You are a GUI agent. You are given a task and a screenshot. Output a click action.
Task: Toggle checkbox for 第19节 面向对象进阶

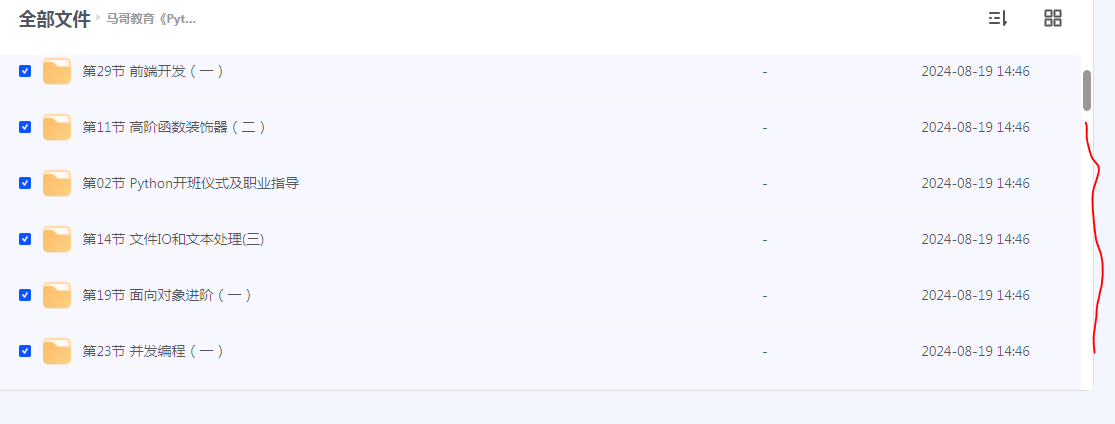click(25, 295)
